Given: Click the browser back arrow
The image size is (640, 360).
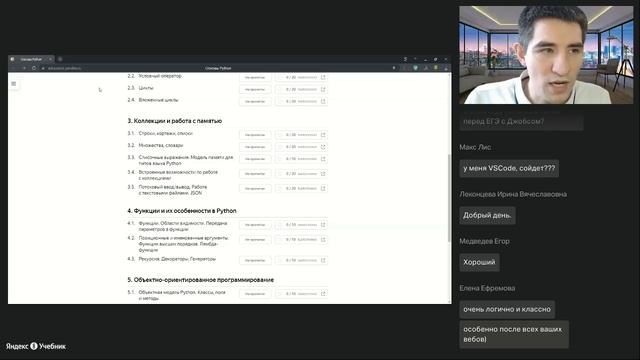Looking at the screenshot, I should 14,68.
